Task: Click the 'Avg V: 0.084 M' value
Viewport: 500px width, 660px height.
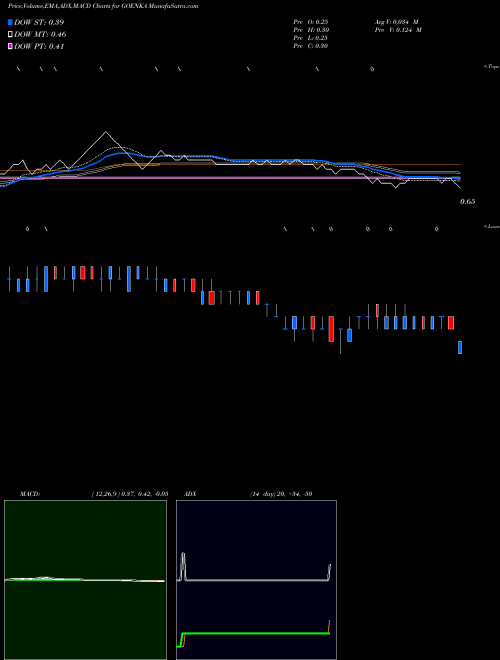Action: [x=397, y=22]
